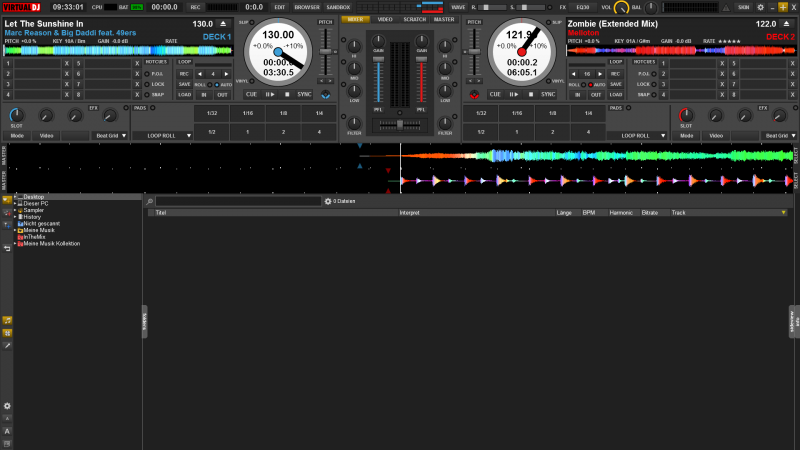
Task: Click the SKIN button in top bar
Action: [743, 7]
